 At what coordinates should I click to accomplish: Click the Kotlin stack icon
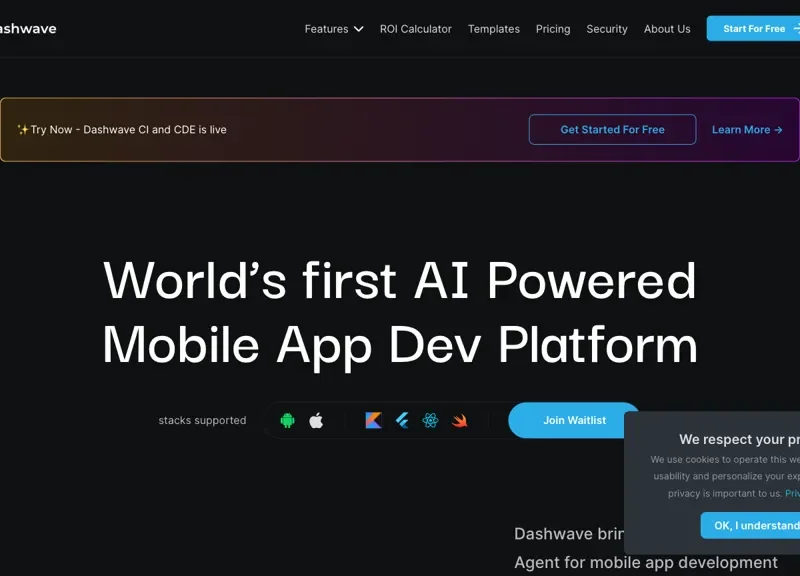click(373, 420)
